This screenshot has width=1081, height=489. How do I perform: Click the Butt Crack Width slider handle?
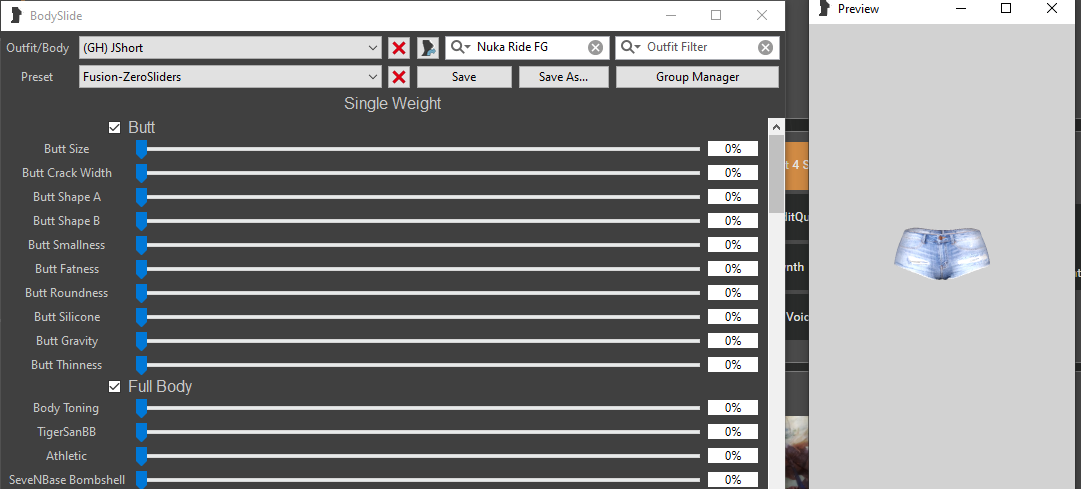[141, 173]
